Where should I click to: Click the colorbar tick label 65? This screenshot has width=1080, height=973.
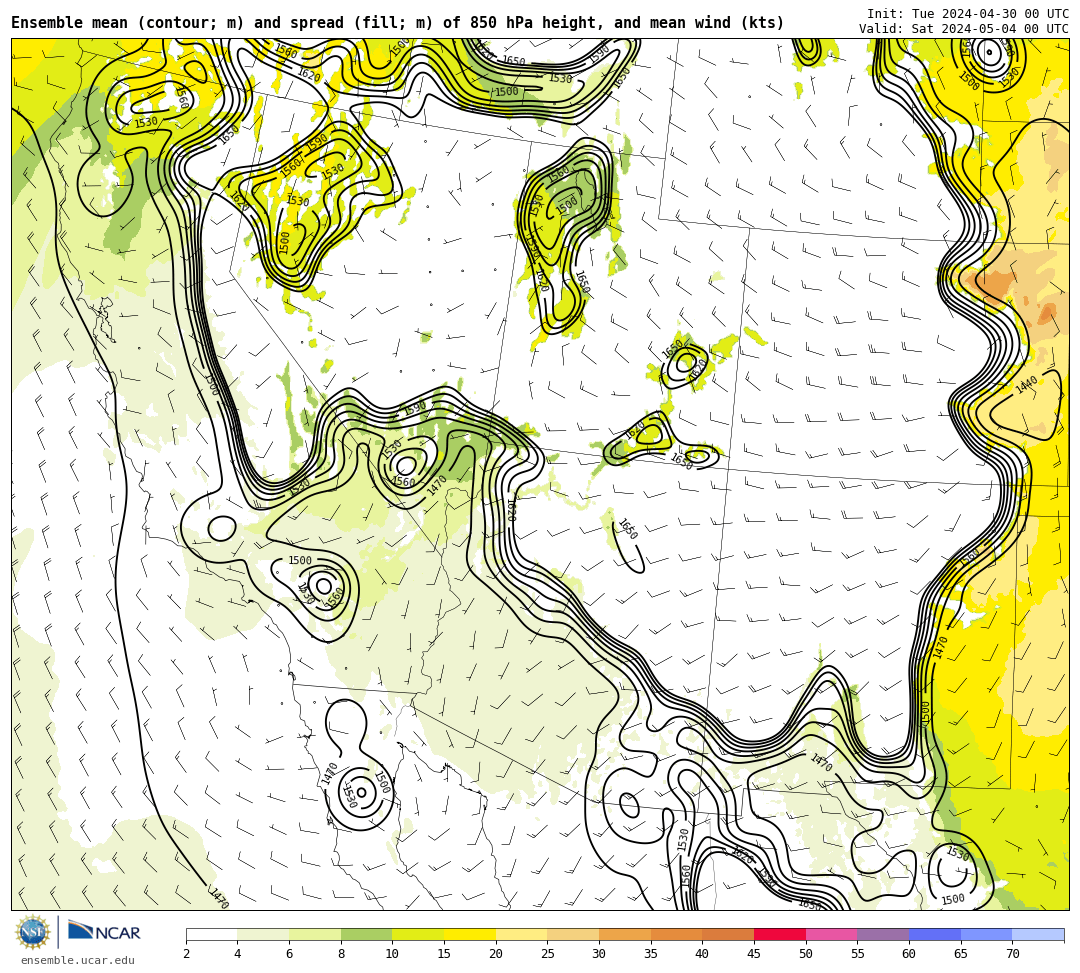click(x=961, y=954)
